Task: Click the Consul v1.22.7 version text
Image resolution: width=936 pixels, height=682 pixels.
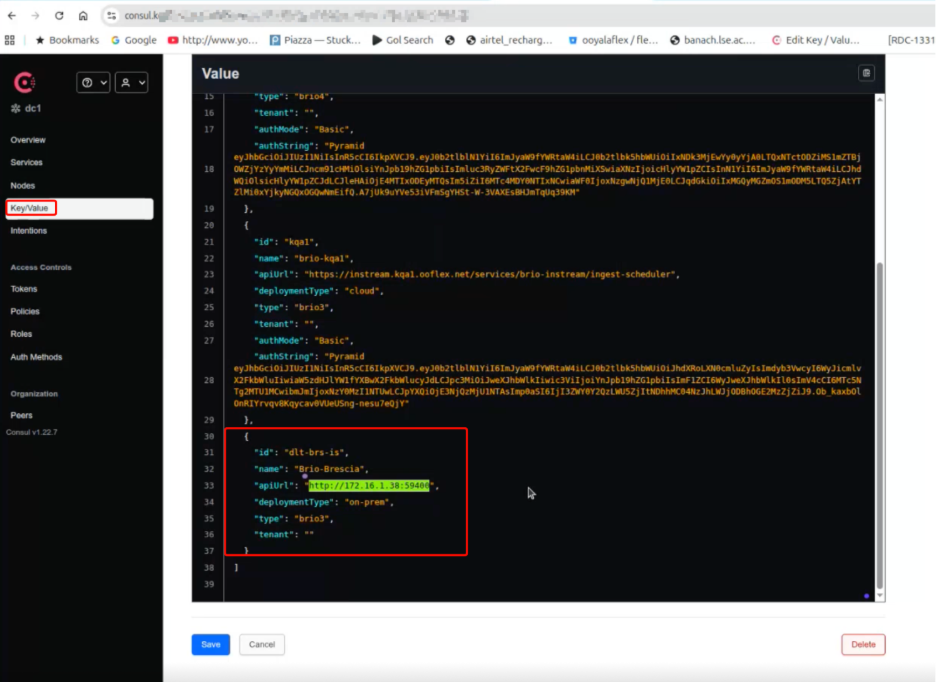Action: [x=32, y=432]
